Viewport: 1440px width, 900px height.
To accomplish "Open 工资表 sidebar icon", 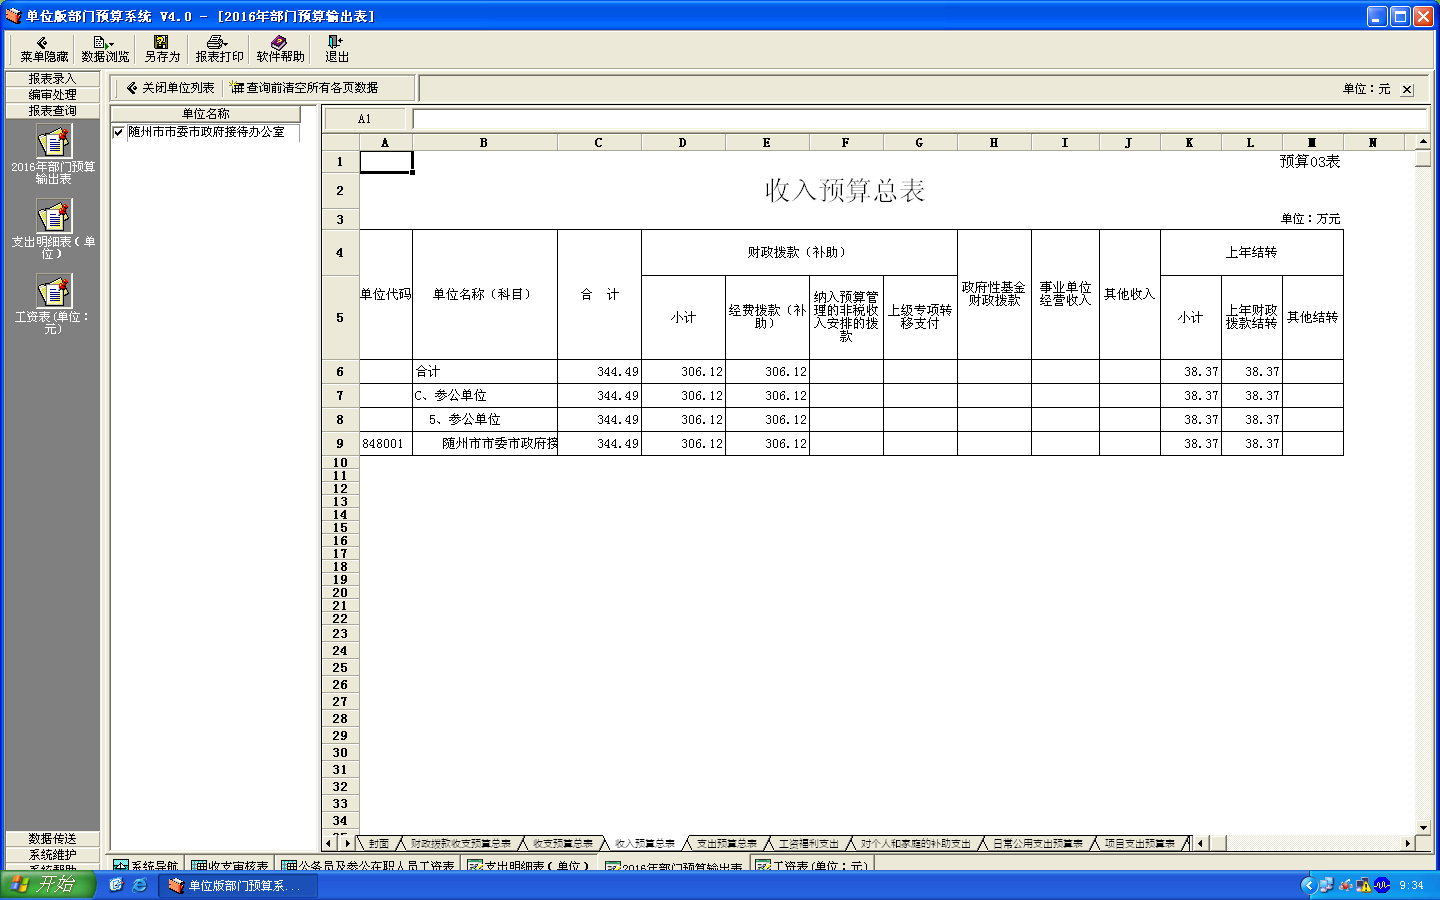I will (x=54, y=292).
